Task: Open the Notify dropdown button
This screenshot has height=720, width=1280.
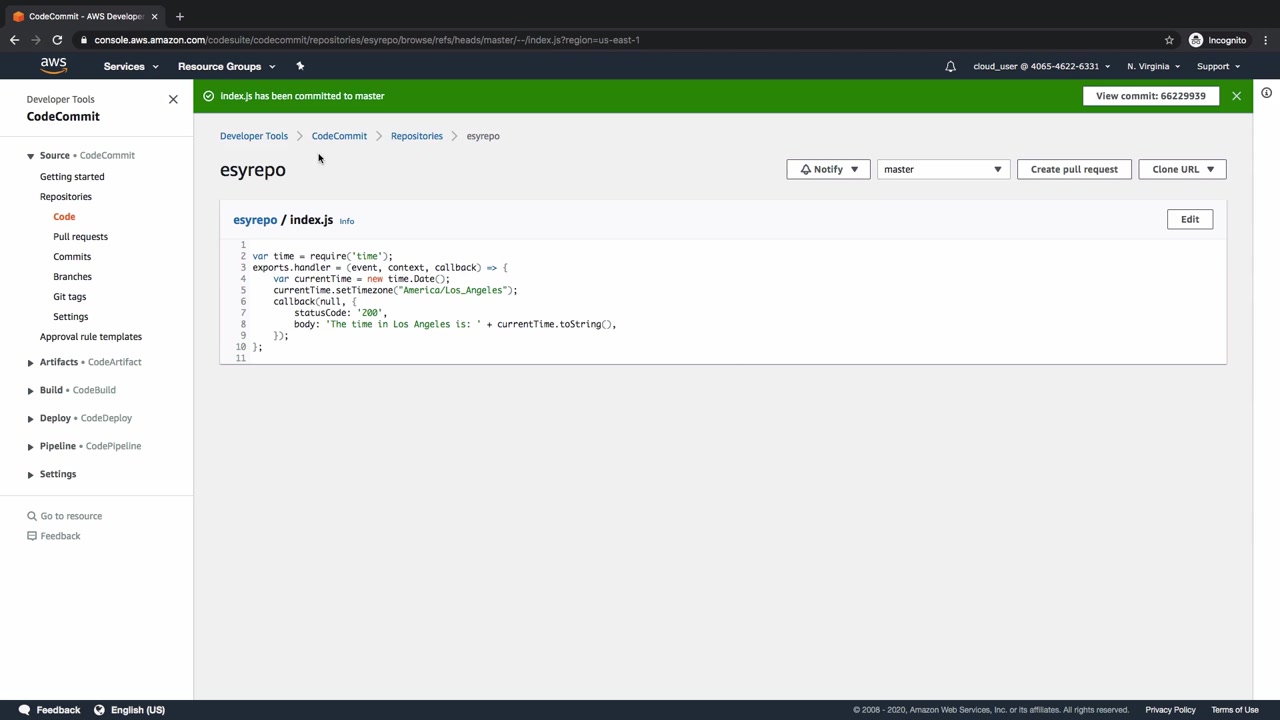Action: click(828, 169)
